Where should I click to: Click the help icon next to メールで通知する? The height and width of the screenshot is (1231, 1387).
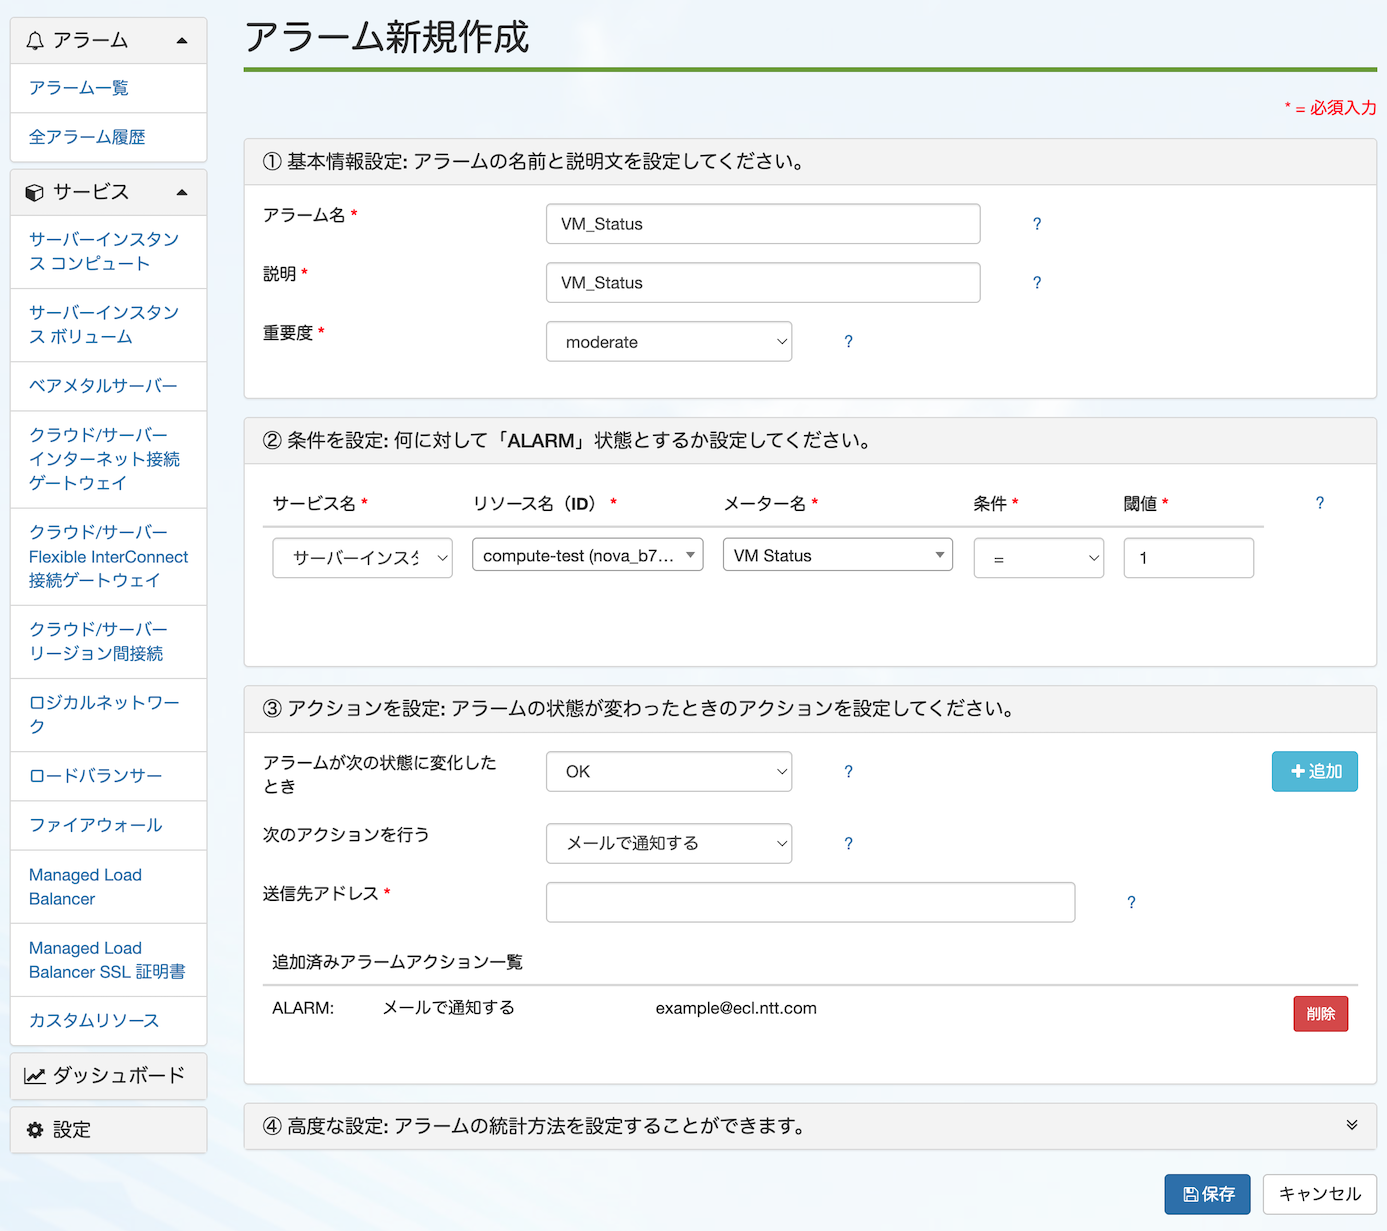tap(848, 844)
